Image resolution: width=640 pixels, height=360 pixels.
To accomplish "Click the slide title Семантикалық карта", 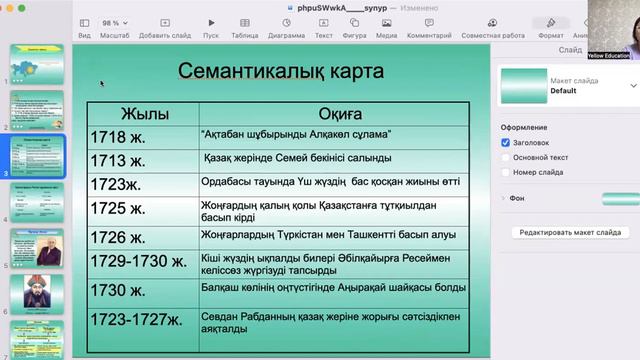I will pos(281,71).
